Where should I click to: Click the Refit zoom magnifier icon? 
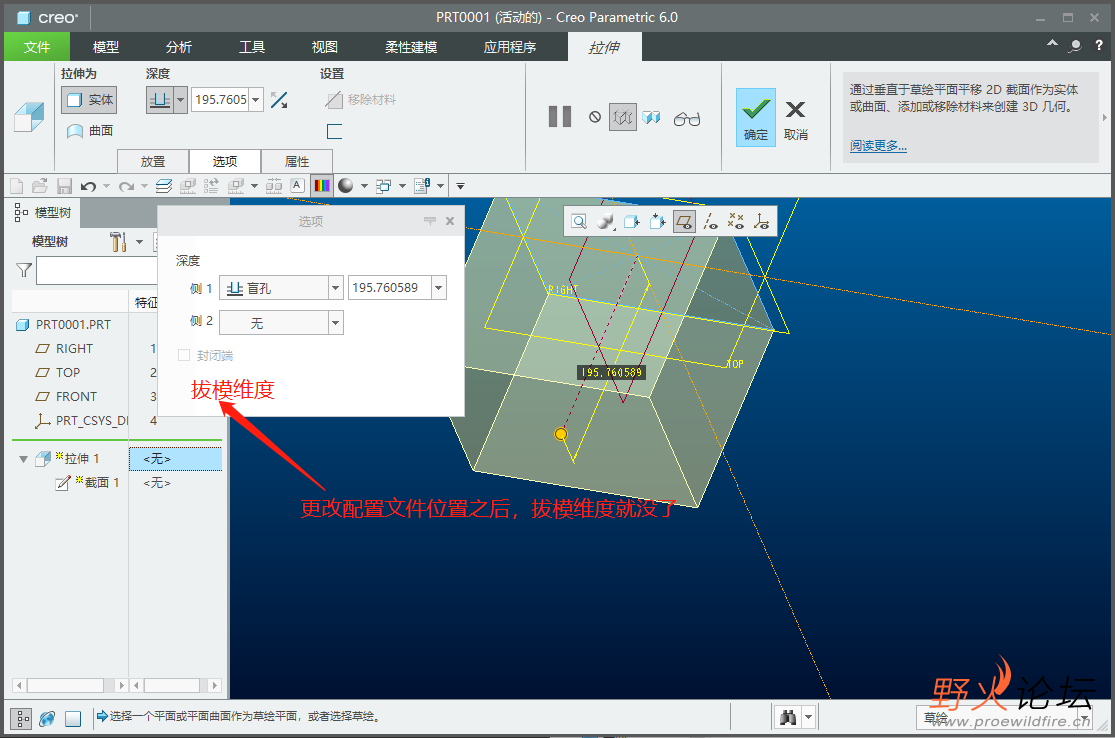coord(580,222)
